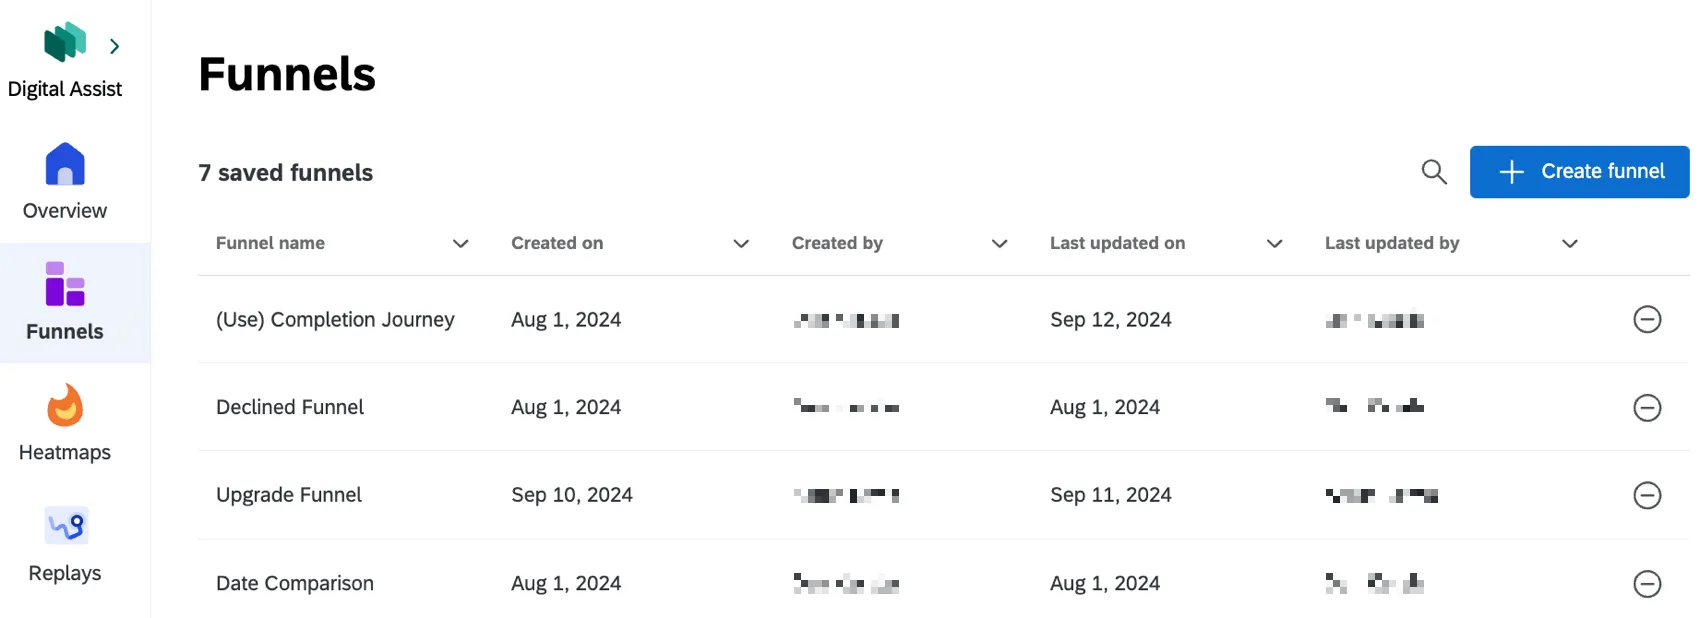Screen dimensions: 1700x618
Task: Open the (Use) Completion Journey funnel
Action: (336, 319)
